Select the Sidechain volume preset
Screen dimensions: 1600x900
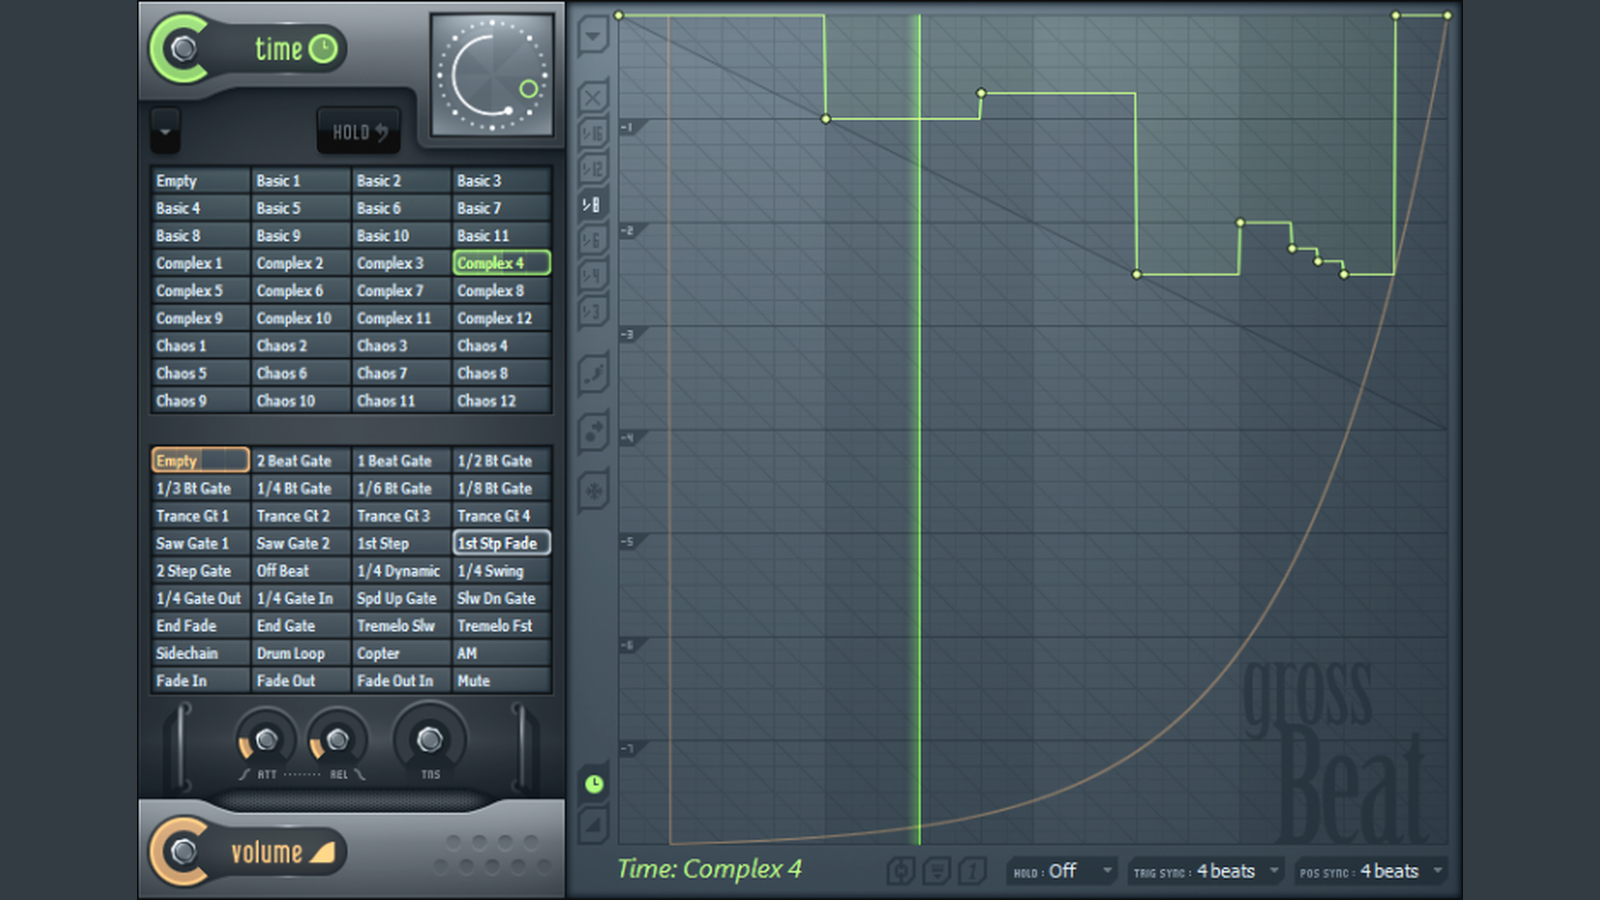point(199,653)
